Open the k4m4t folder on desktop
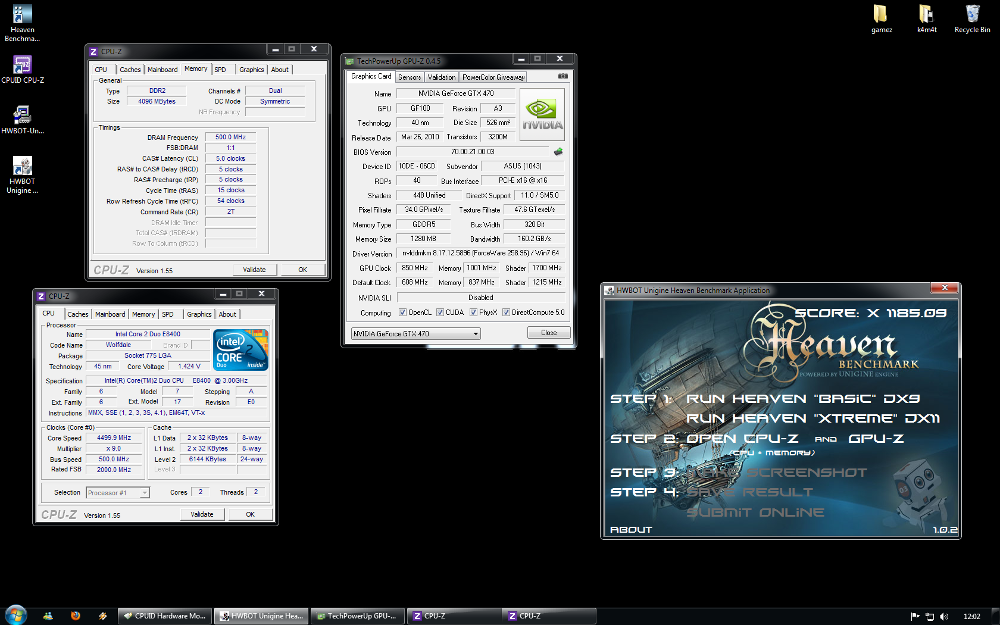The height and width of the screenshot is (625, 1000). click(926, 18)
